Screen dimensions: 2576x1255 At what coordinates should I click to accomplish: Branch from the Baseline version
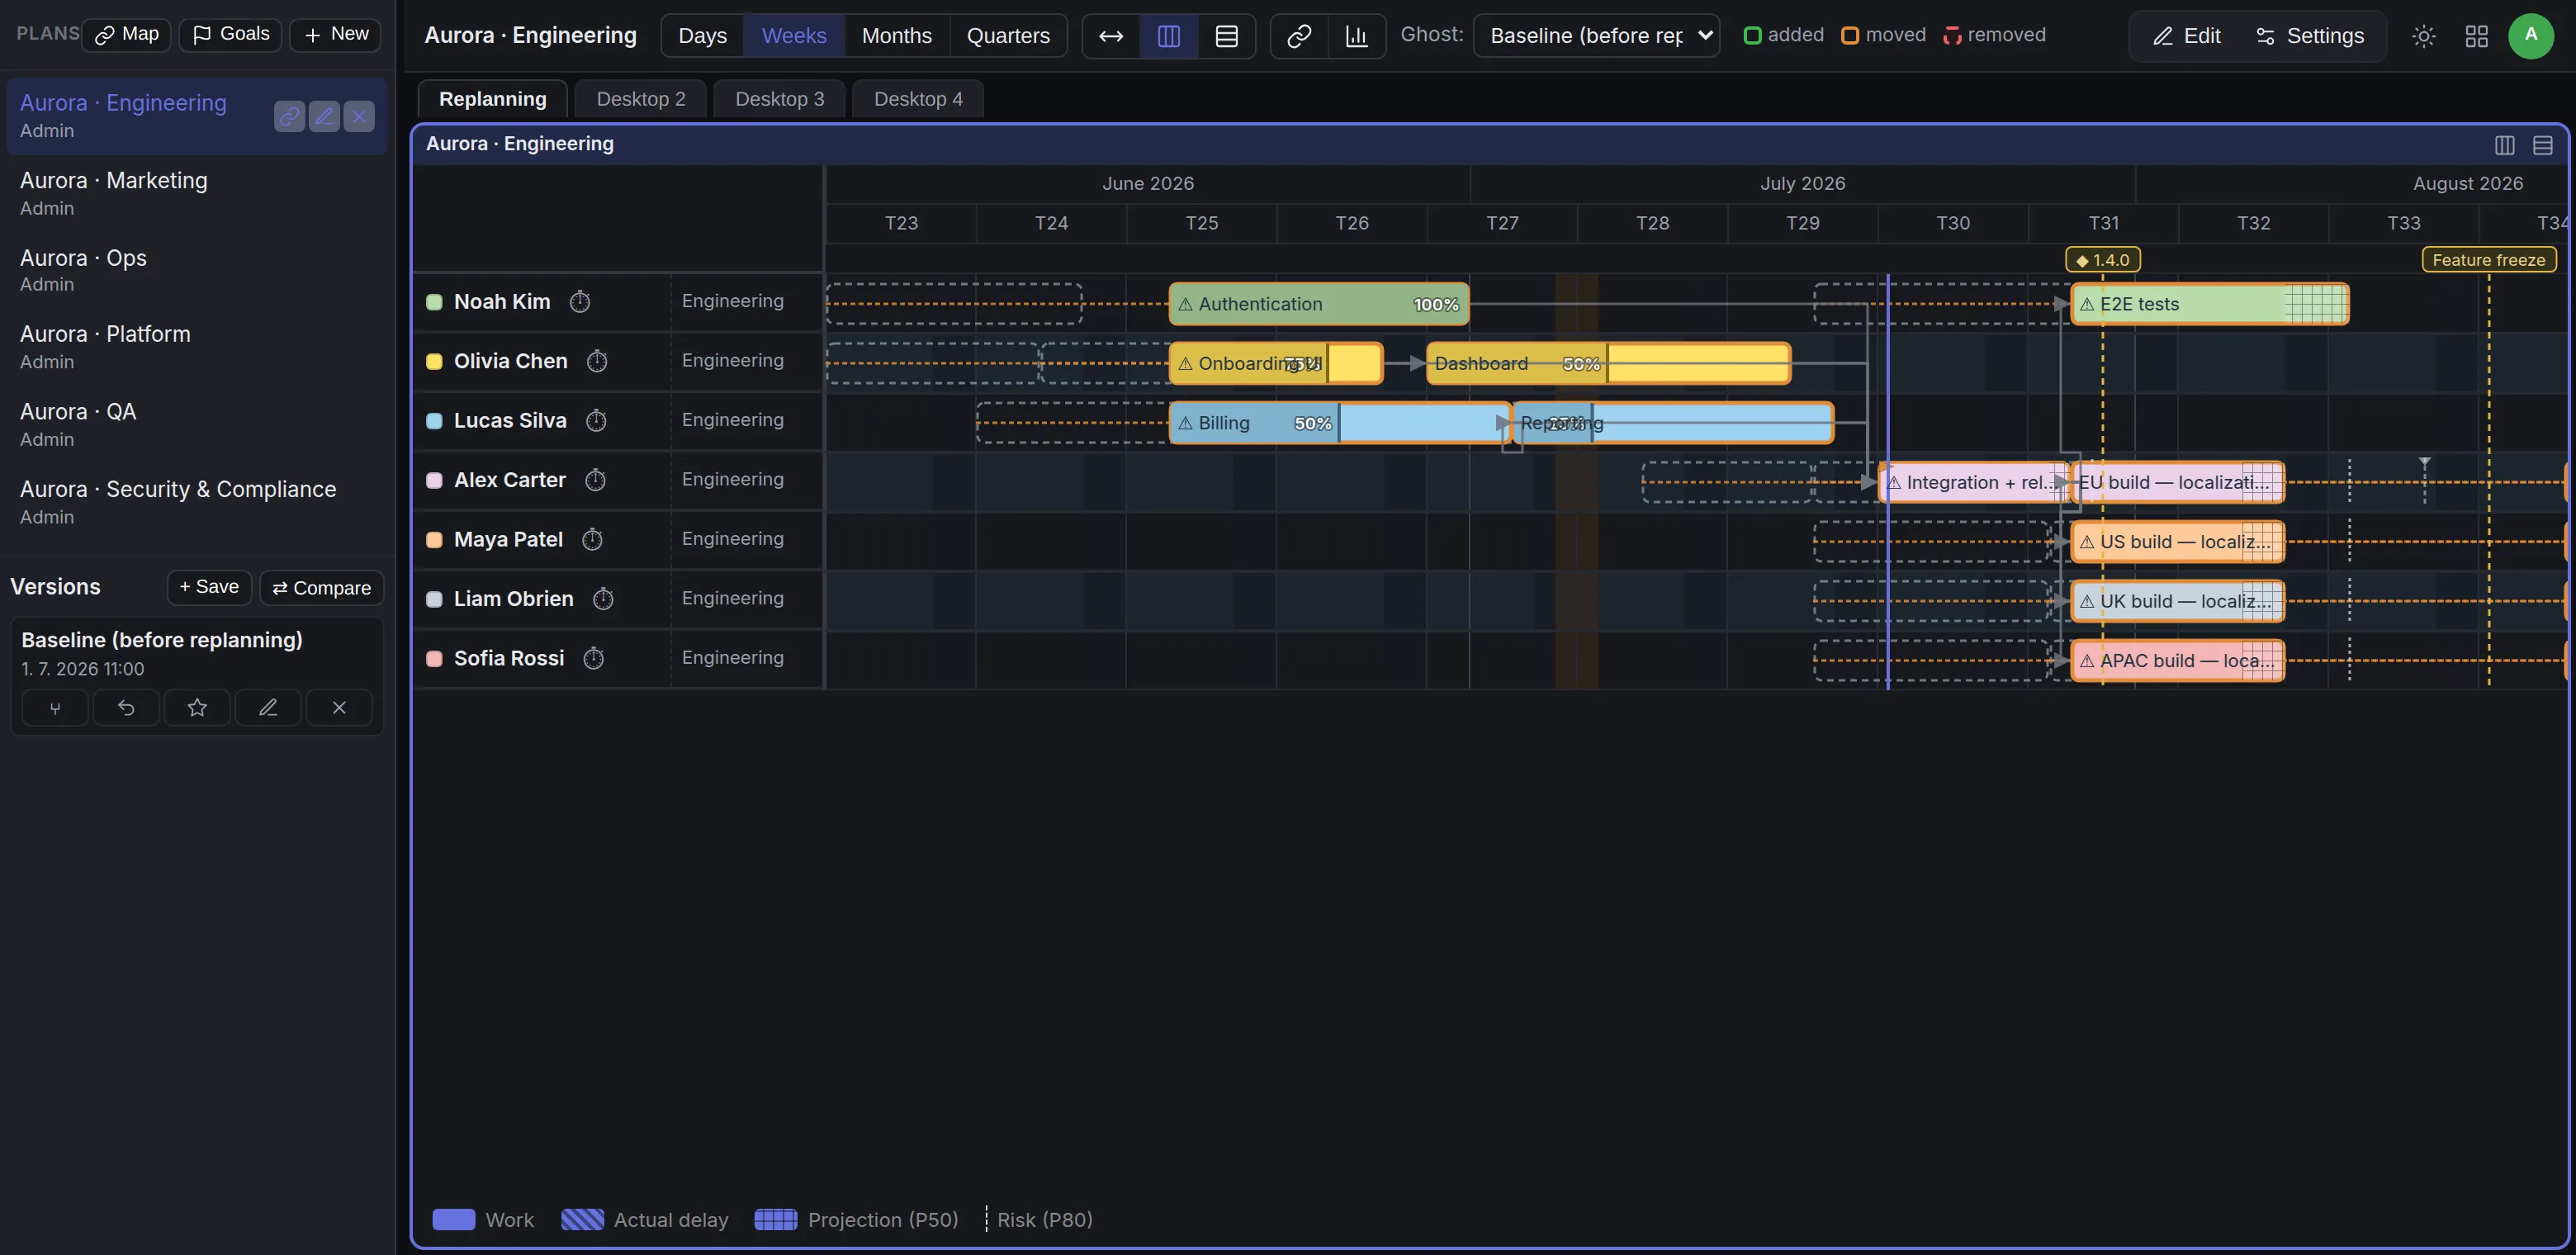coord(55,708)
